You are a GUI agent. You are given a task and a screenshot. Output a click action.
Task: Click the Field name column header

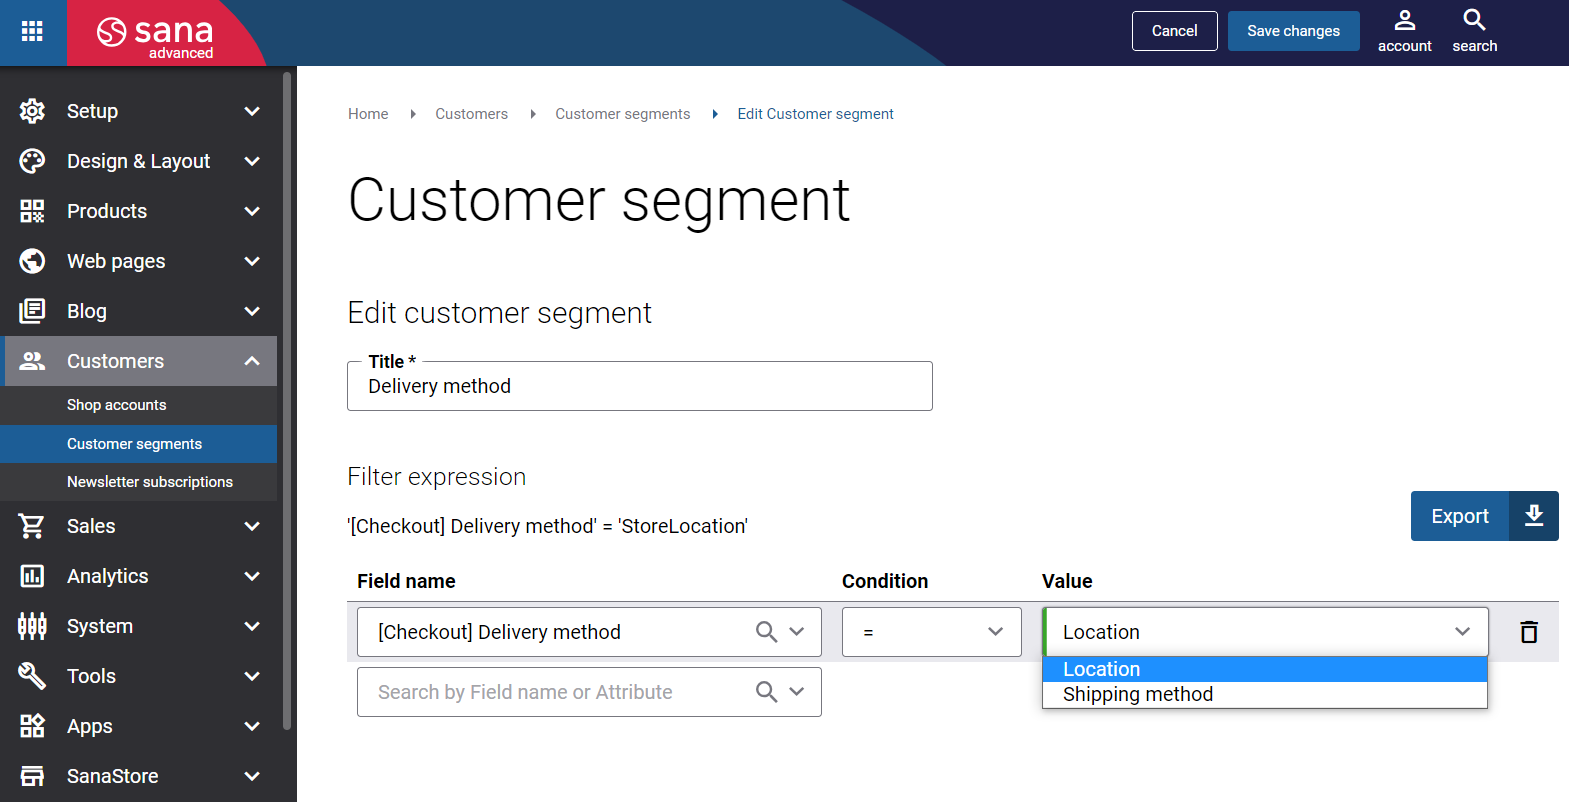tap(406, 581)
